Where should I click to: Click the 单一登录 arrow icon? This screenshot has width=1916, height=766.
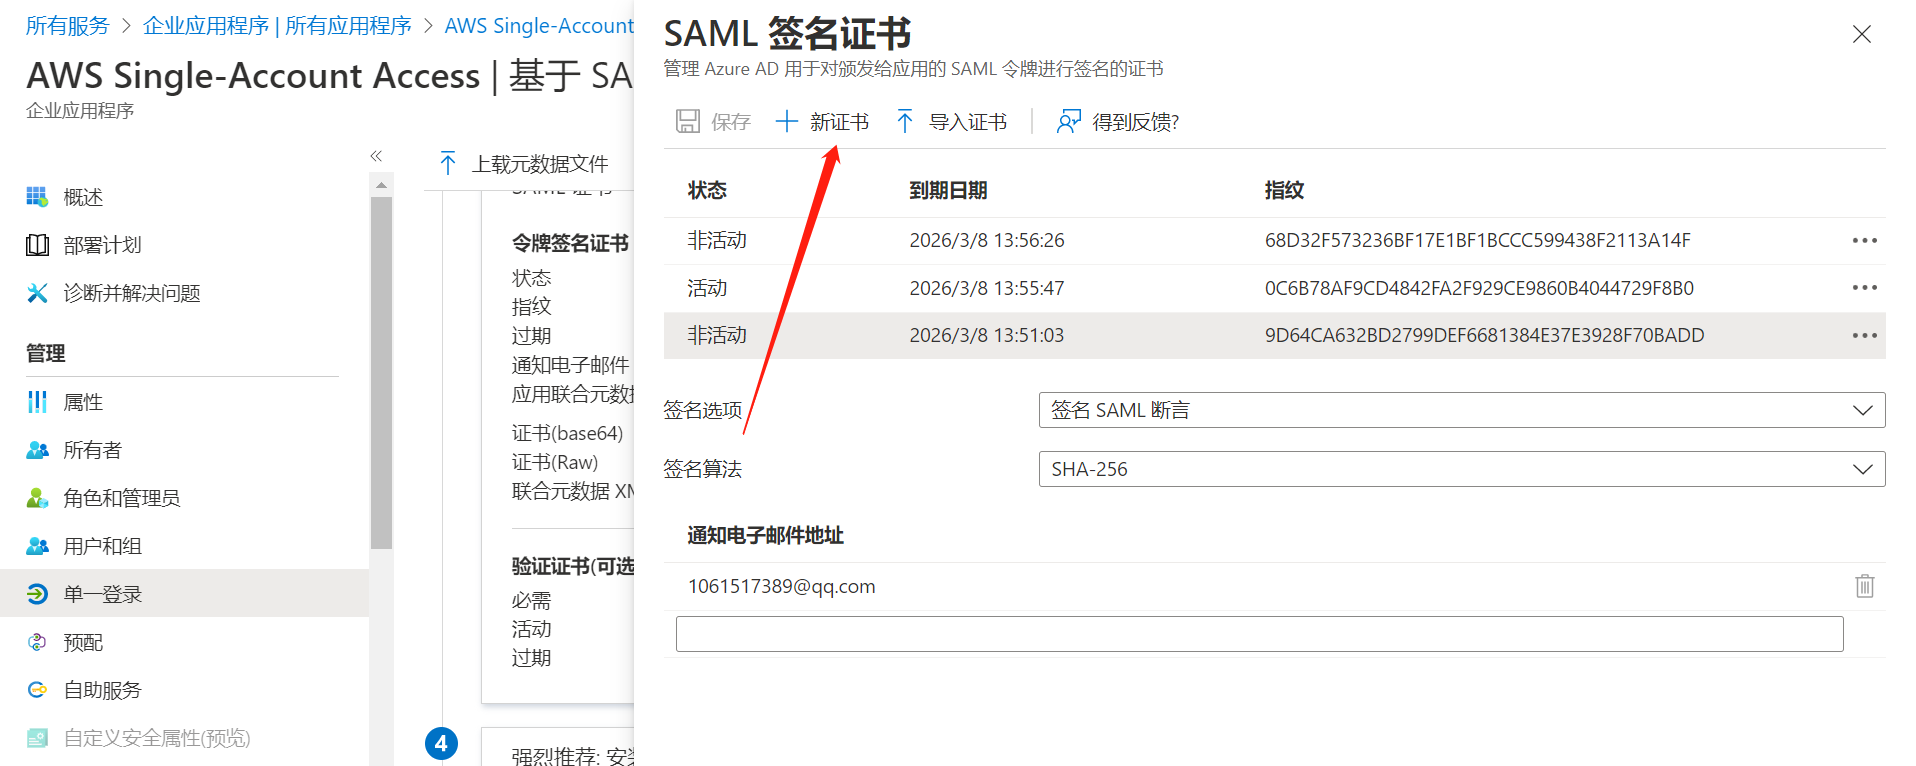[x=37, y=594]
